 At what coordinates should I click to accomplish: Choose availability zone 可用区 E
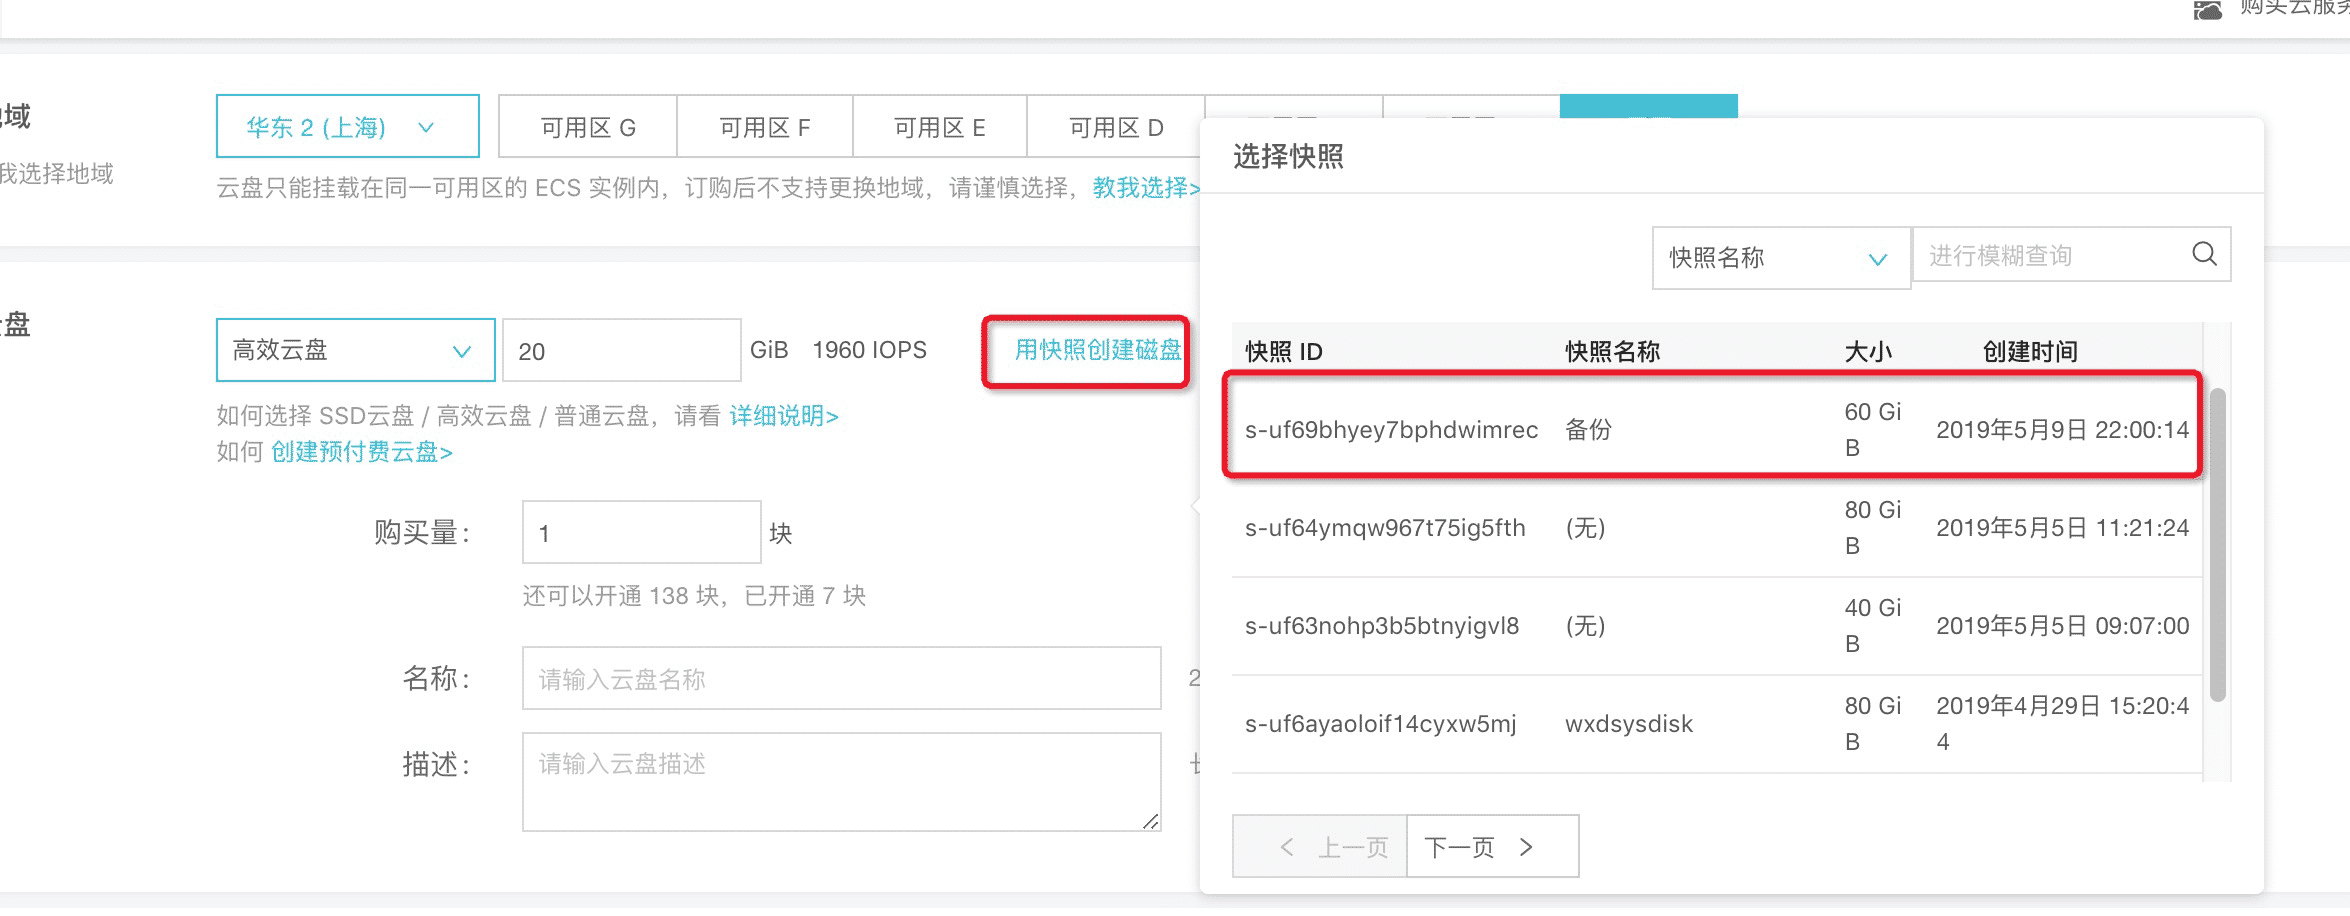click(940, 127)
